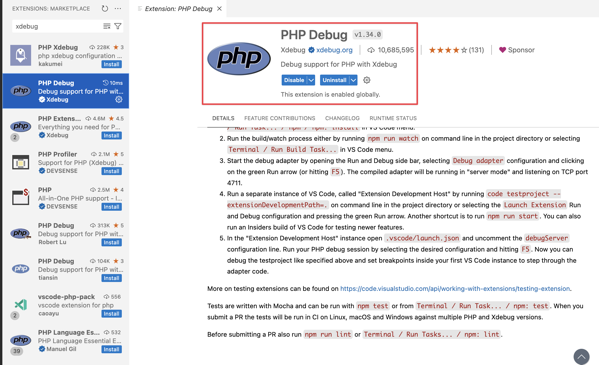
Task: Clear extensions search results icon
Action: 107,26
